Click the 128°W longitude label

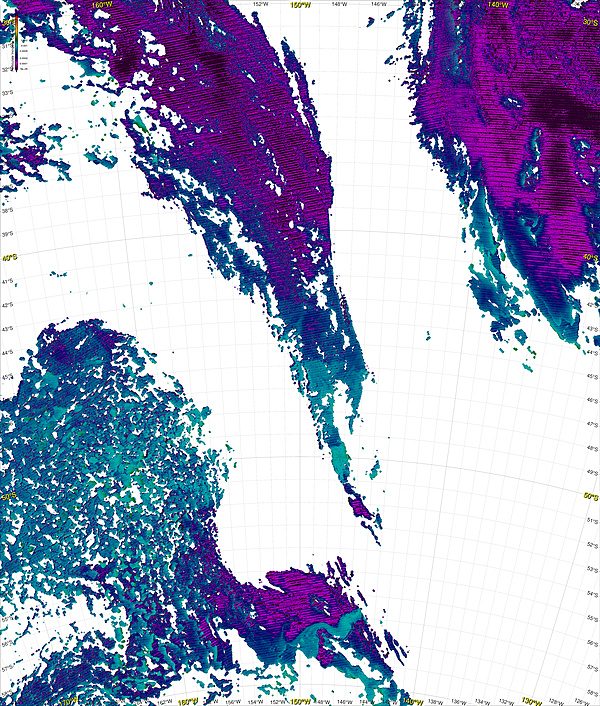coord(558,701)
